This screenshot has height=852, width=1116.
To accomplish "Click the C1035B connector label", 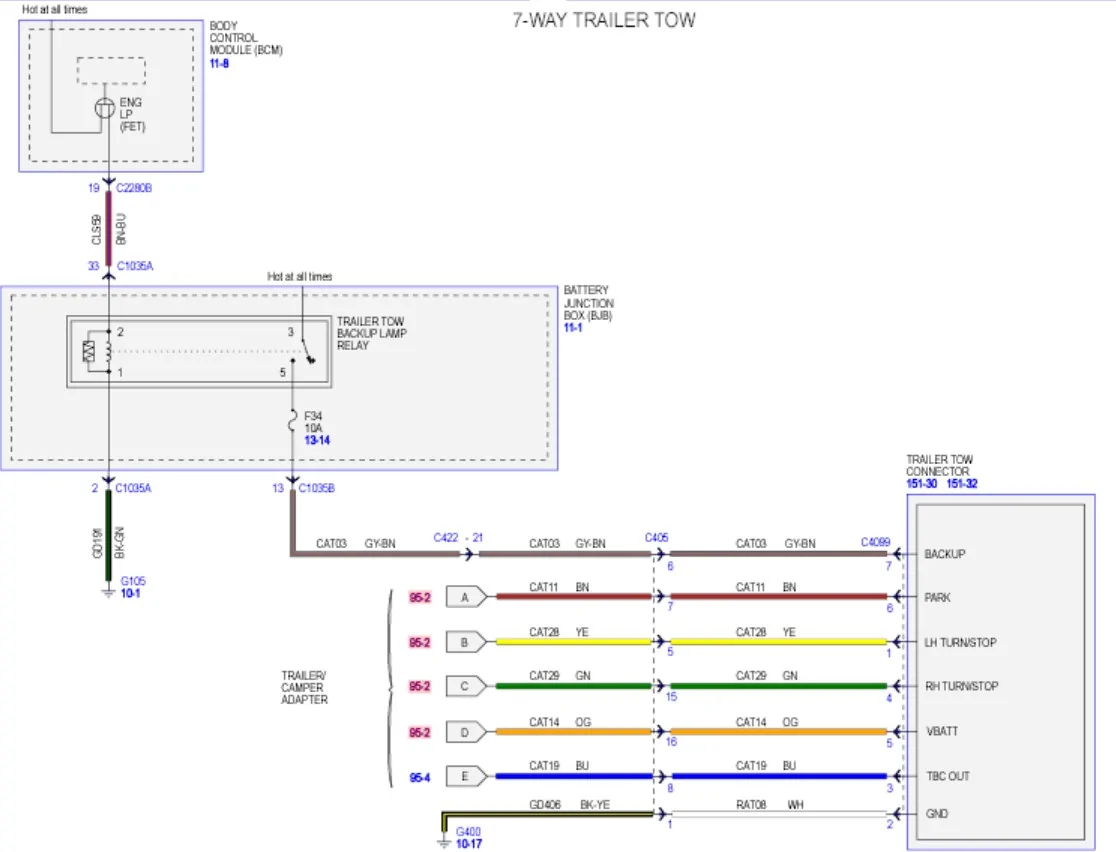I will 317,488.
